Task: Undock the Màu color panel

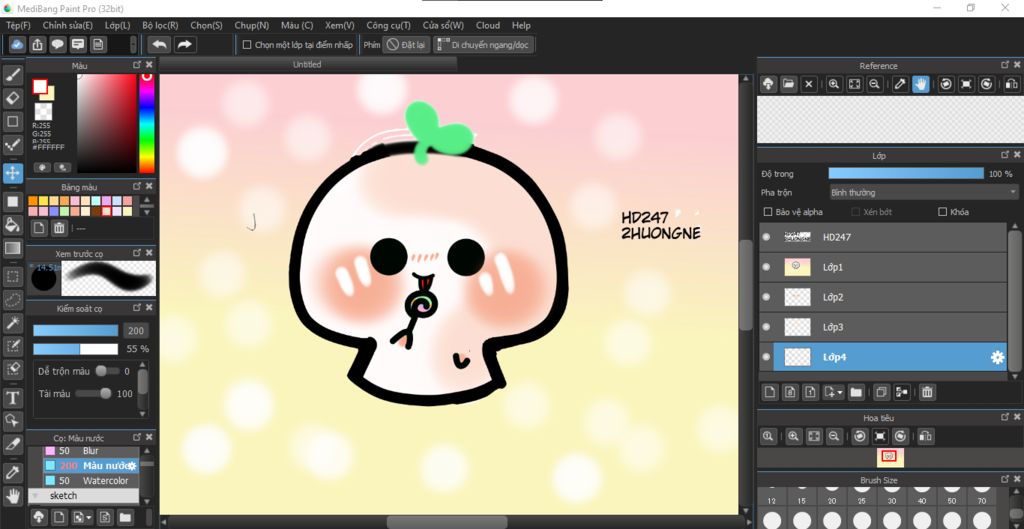Action: pyautogui.click(x=137, y=65)
